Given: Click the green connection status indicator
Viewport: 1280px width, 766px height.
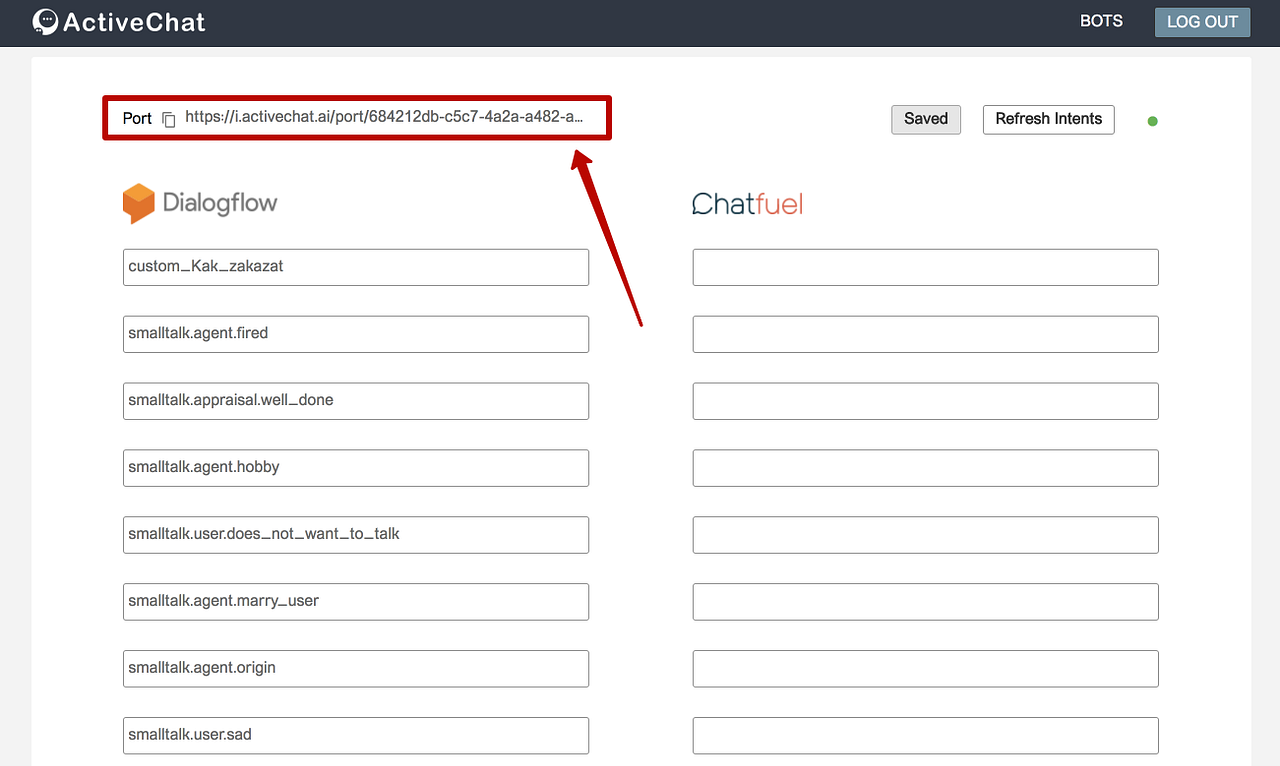Looking at the screenshot, I should (x=1152, y=120).
